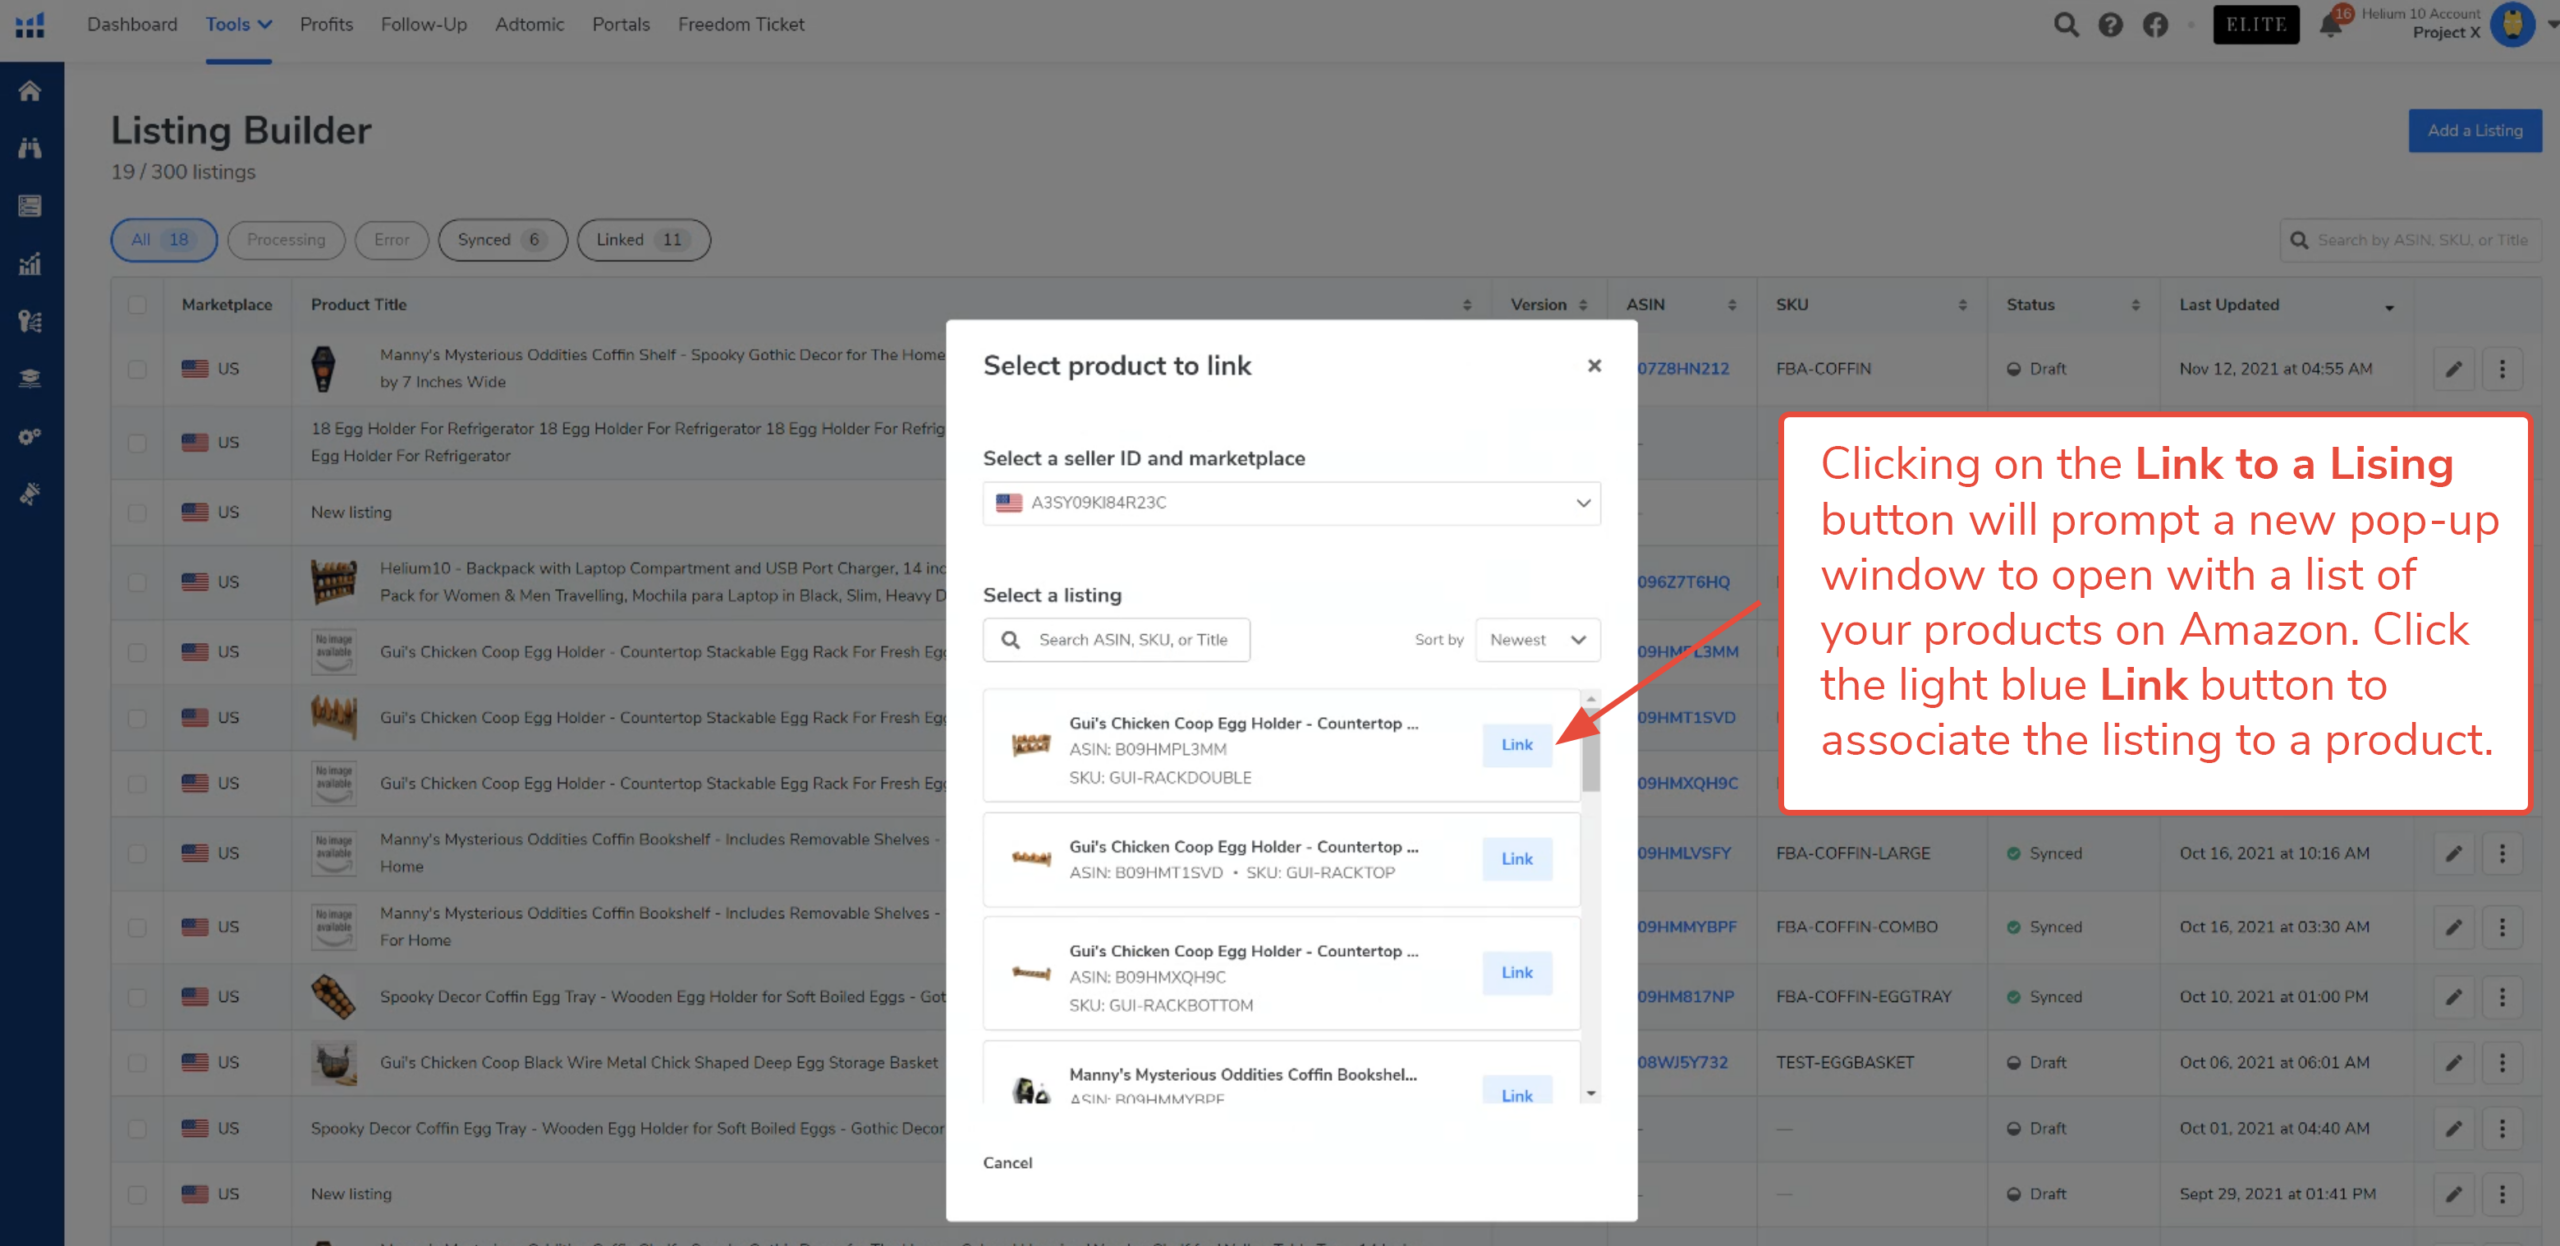Click the Facebook icon in top bar
Screen dimensions: 2560x1246
pos(2155,25)
